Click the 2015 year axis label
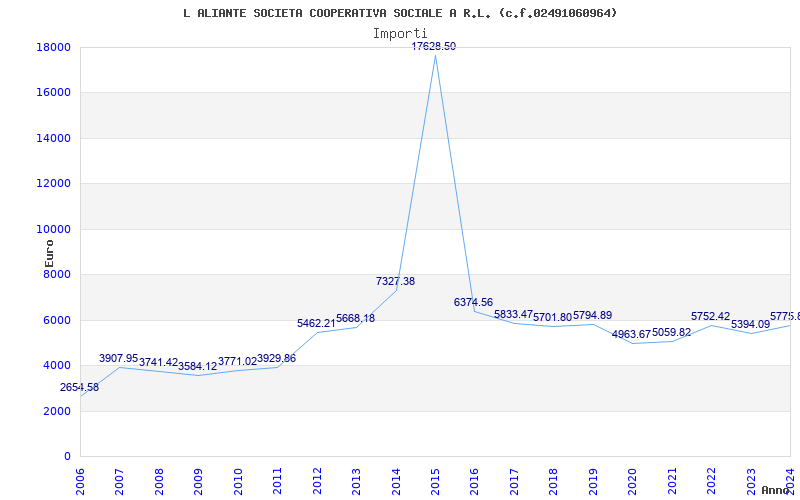The image size is (800, 500). [x=436, y=481]
